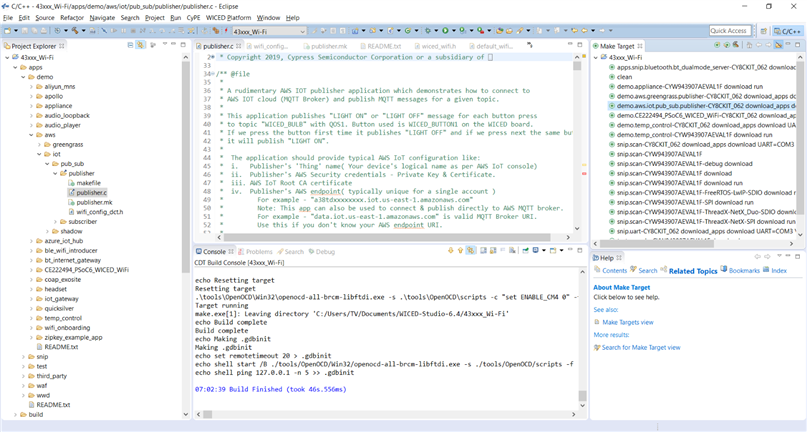807x432 pixels.
Task: Click Search for Make Target view link
Action: point(640,347)
